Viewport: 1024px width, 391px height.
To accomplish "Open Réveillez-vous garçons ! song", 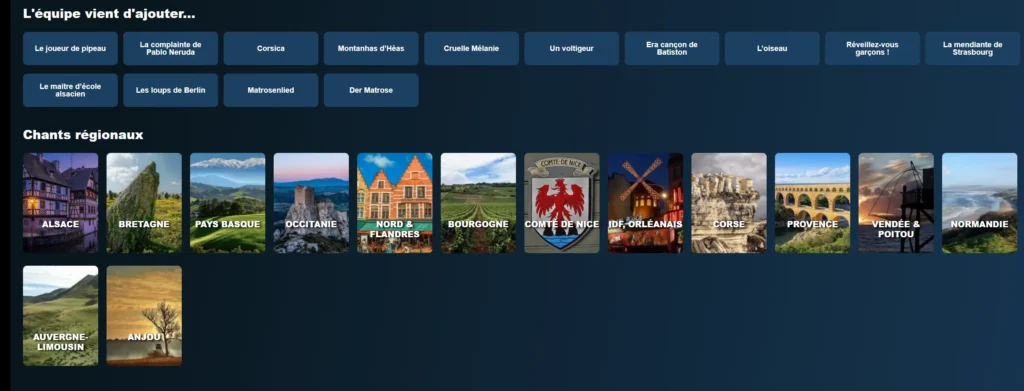I will click(872, 48).
